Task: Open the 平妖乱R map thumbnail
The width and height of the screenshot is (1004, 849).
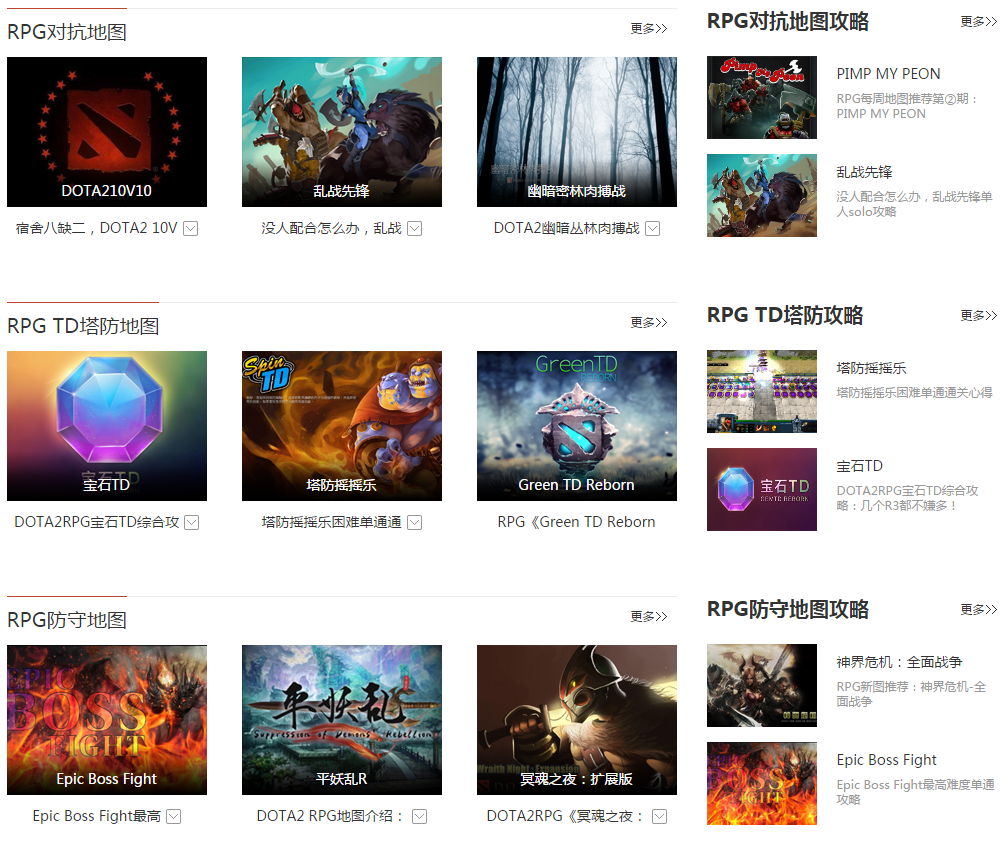Action: (x=342, y=720)
